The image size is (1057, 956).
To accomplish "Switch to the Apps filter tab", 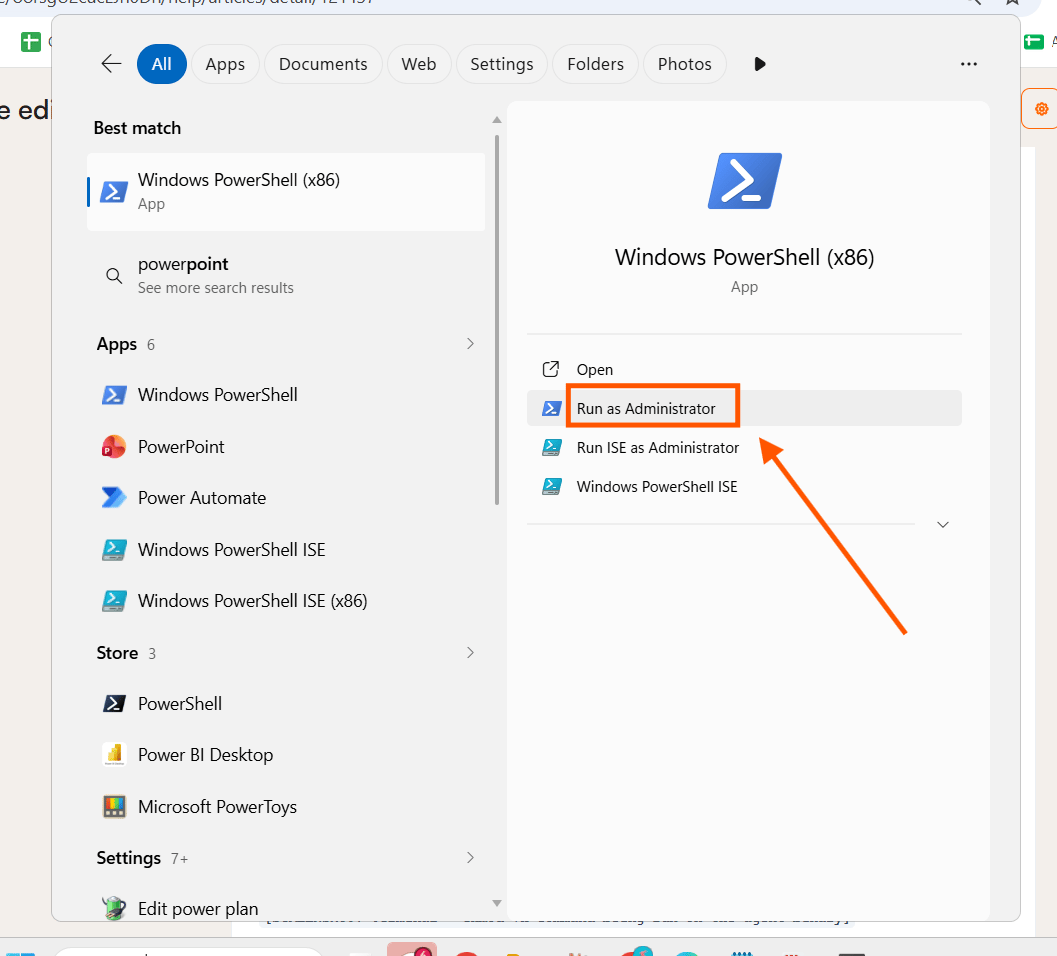I will coord(225,64).
